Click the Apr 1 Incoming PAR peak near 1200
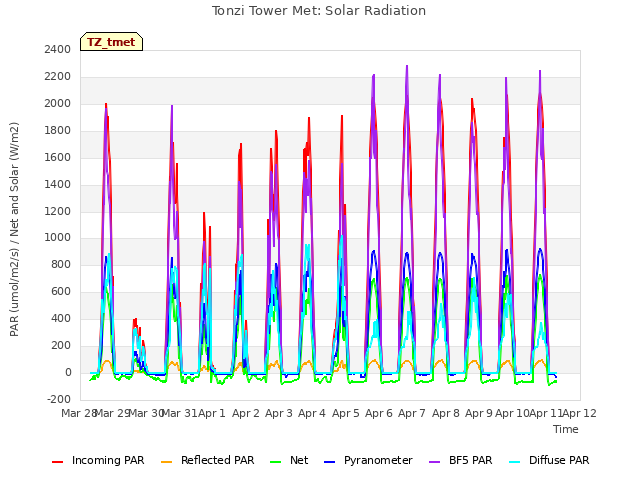 204,213
